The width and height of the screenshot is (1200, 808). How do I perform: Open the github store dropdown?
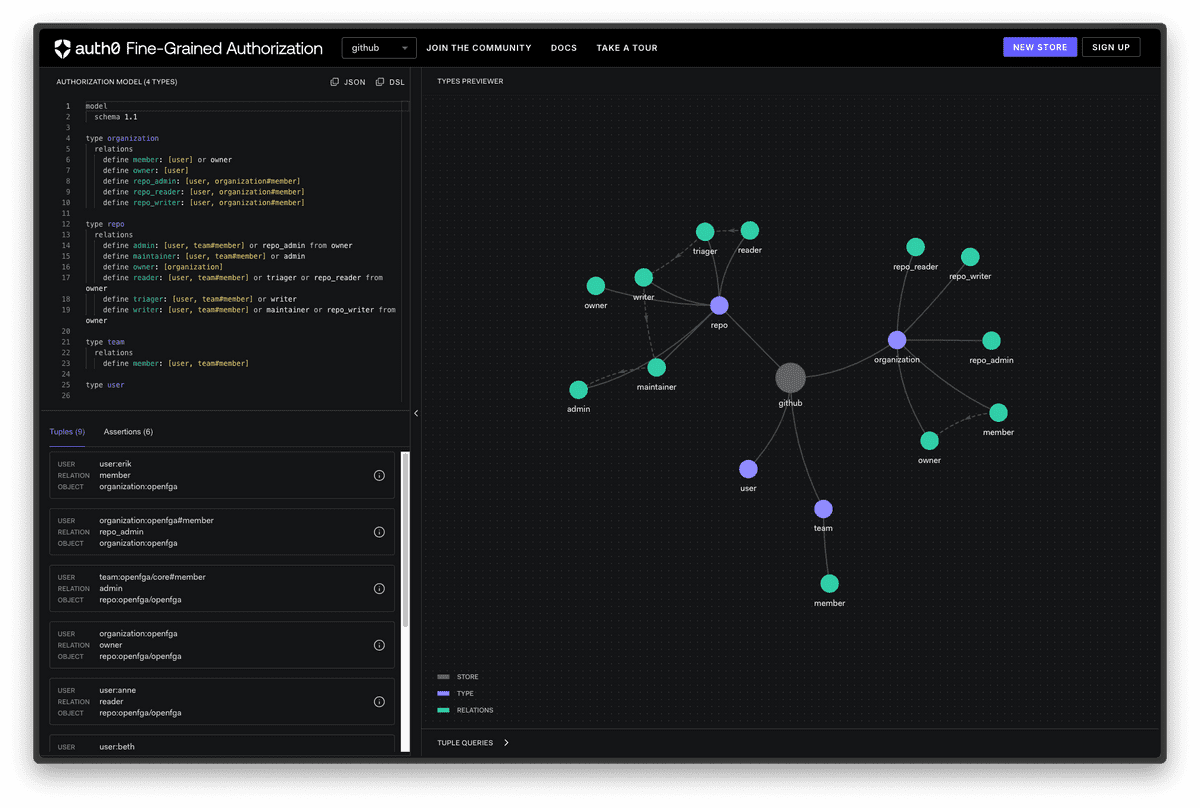pos(379,48)
